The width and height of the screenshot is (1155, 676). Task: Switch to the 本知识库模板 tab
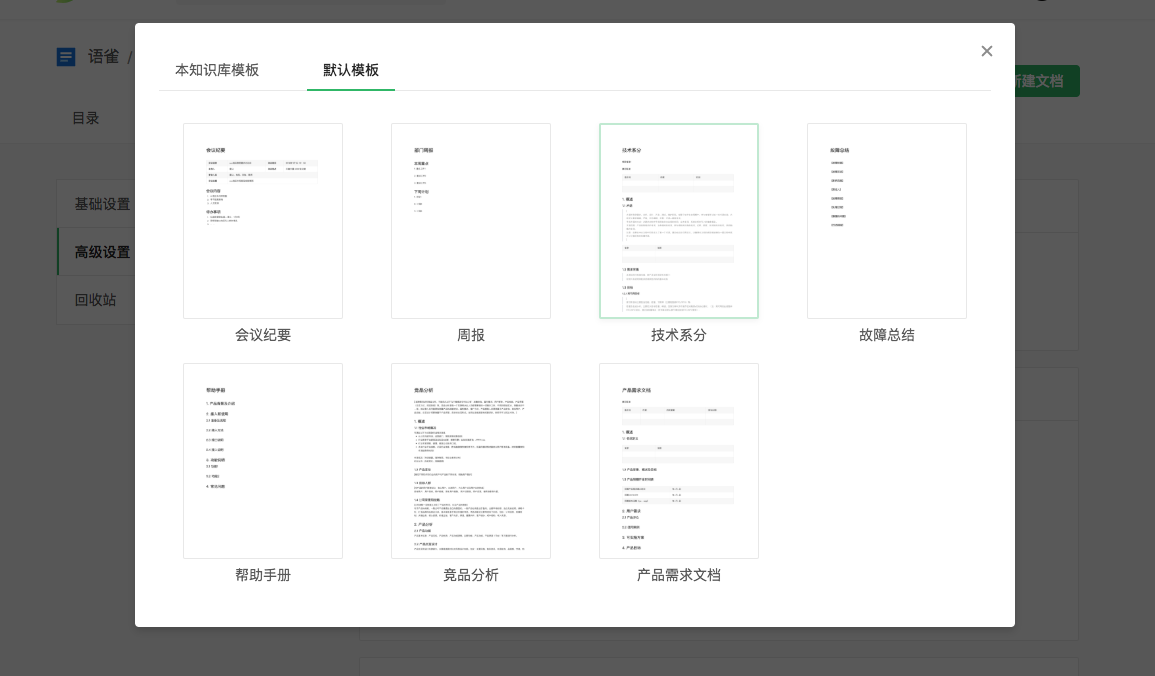click(x=216, y=70)
